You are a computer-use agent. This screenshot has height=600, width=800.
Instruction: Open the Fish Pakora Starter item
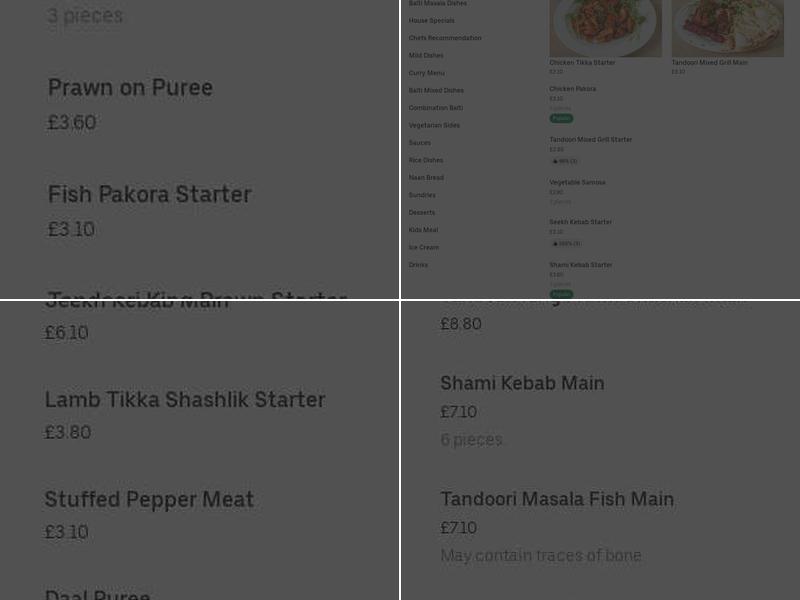(149, 195)
